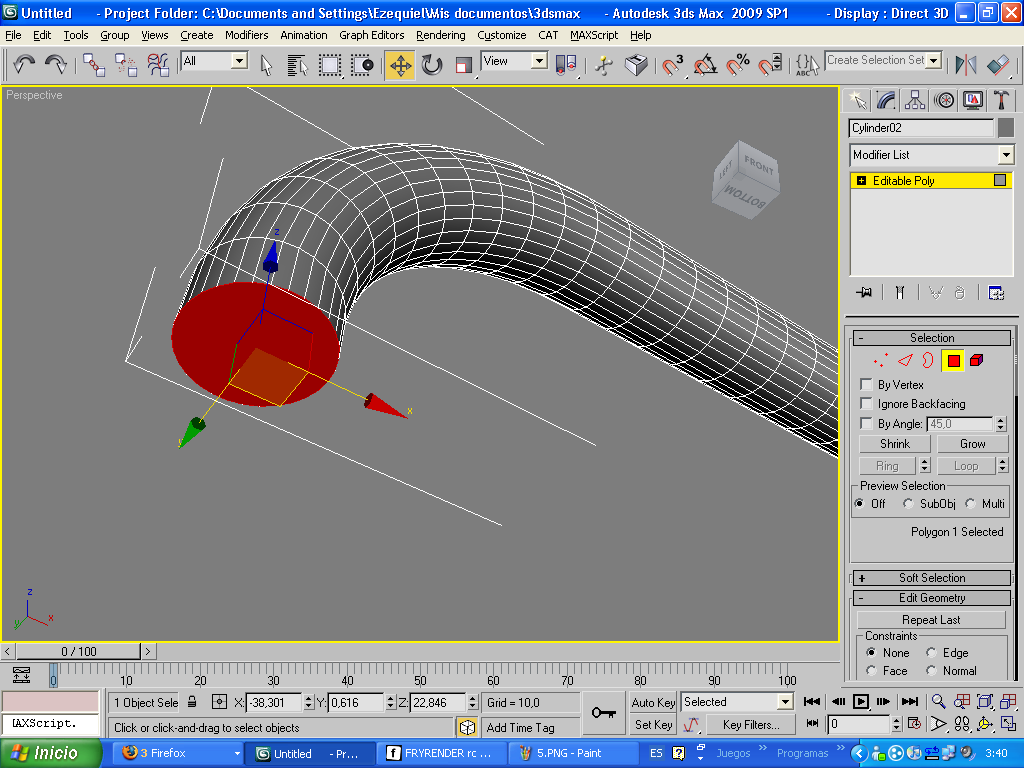Click the Cylinder02 object color swatch

(x=1006, y=128)
